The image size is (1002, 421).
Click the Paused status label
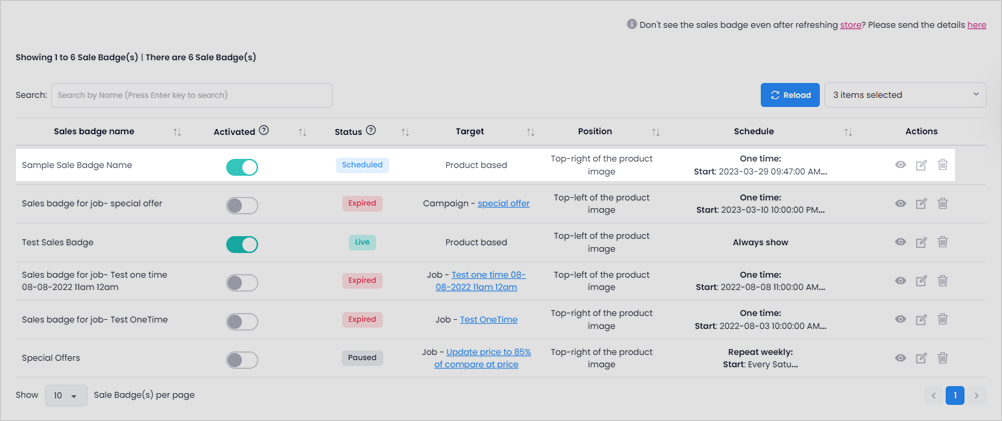(x=362, y=358)
